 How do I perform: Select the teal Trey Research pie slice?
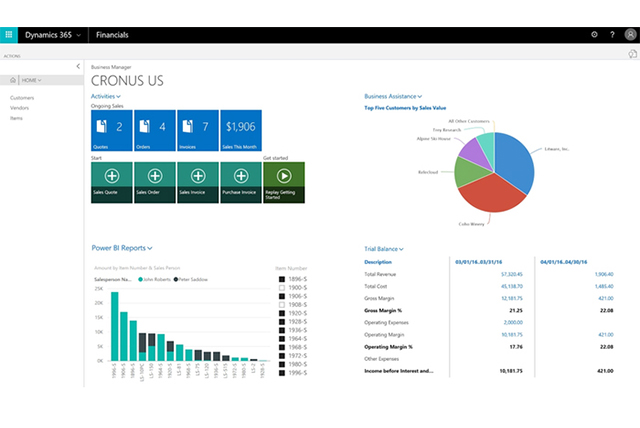pos(488,145)
